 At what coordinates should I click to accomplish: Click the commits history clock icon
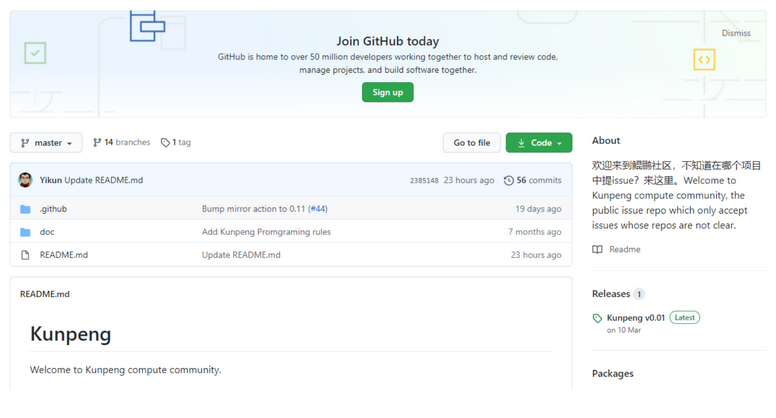(x=508, y=181)
